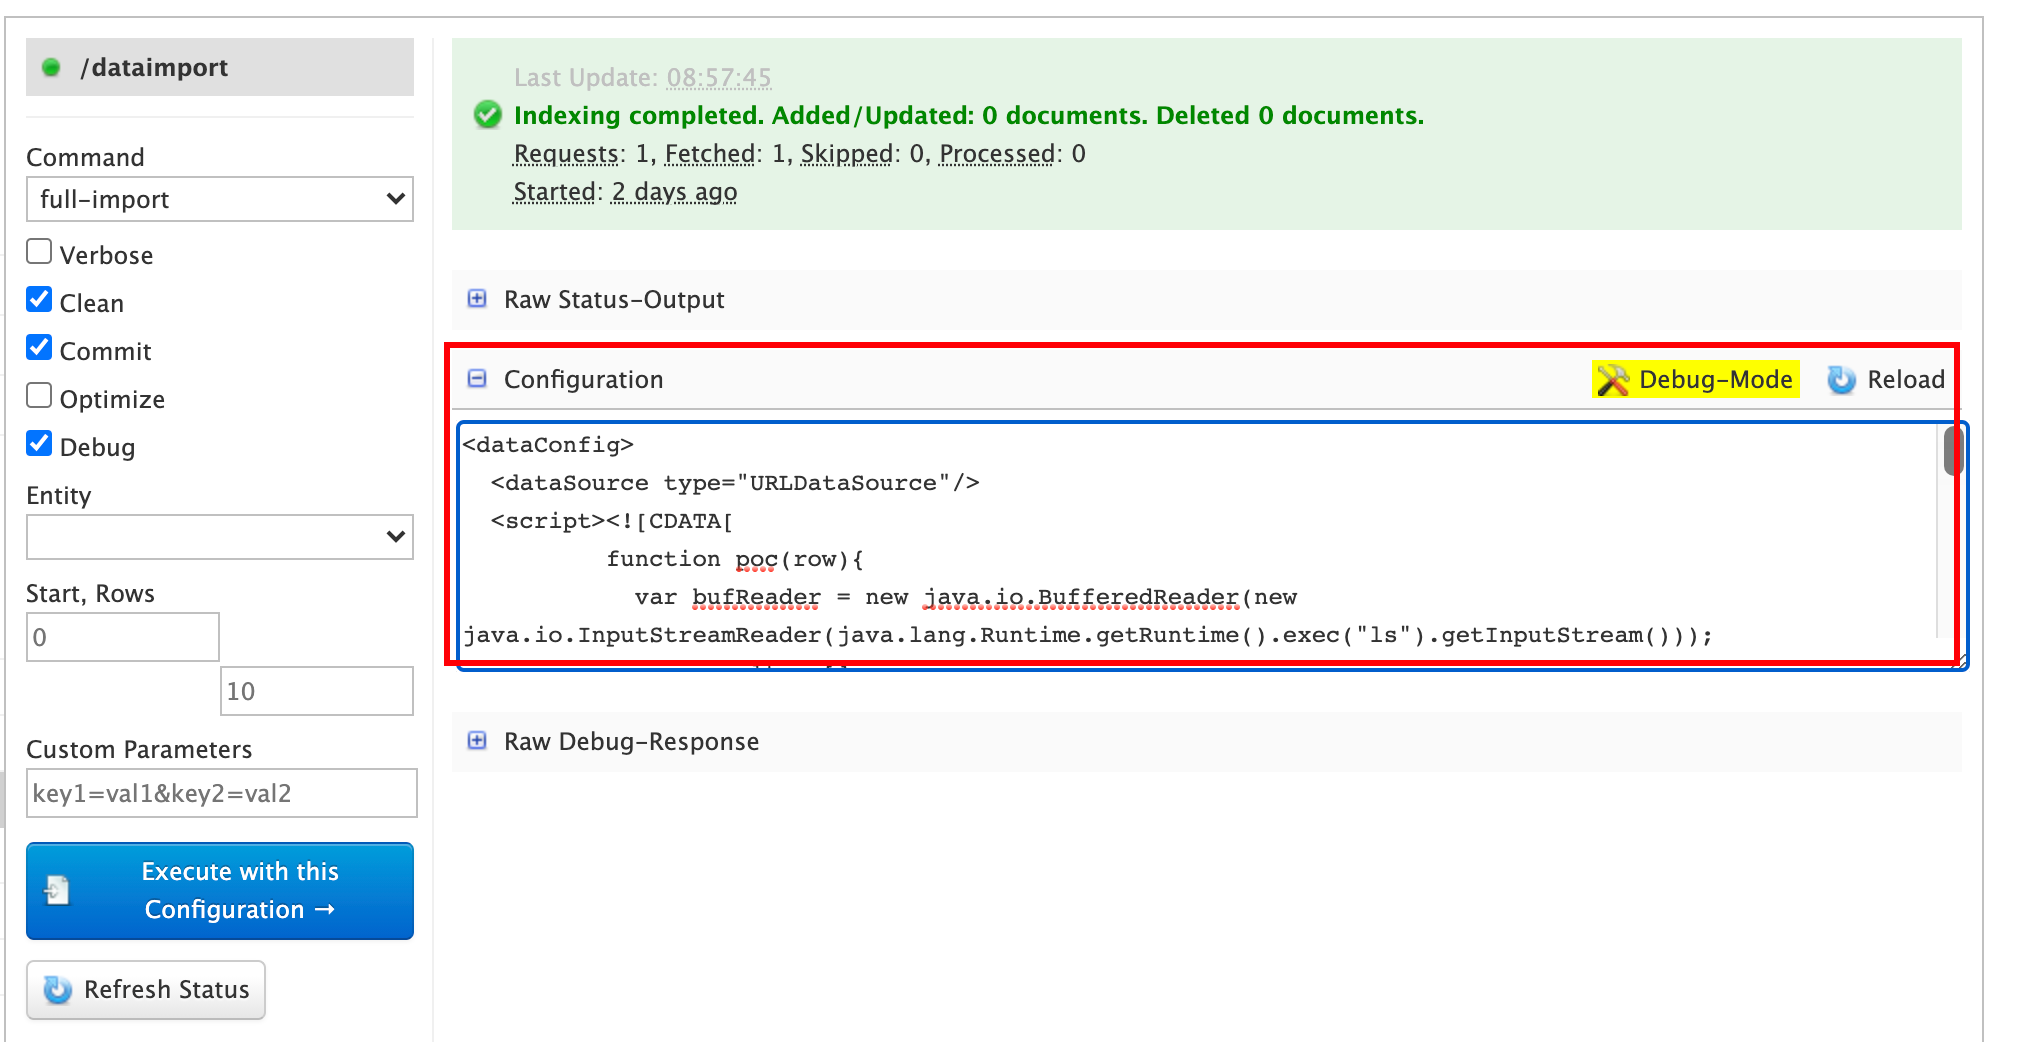This screenshot has height=1042, width=2026.
Task: Click document icon on Execute button
Action: click(x=58, y=890)
